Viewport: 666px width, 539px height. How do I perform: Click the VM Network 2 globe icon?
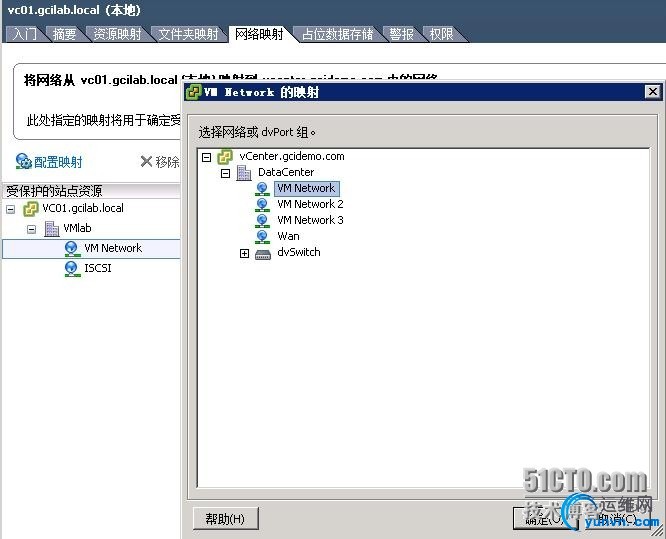[x=262, y=205]
